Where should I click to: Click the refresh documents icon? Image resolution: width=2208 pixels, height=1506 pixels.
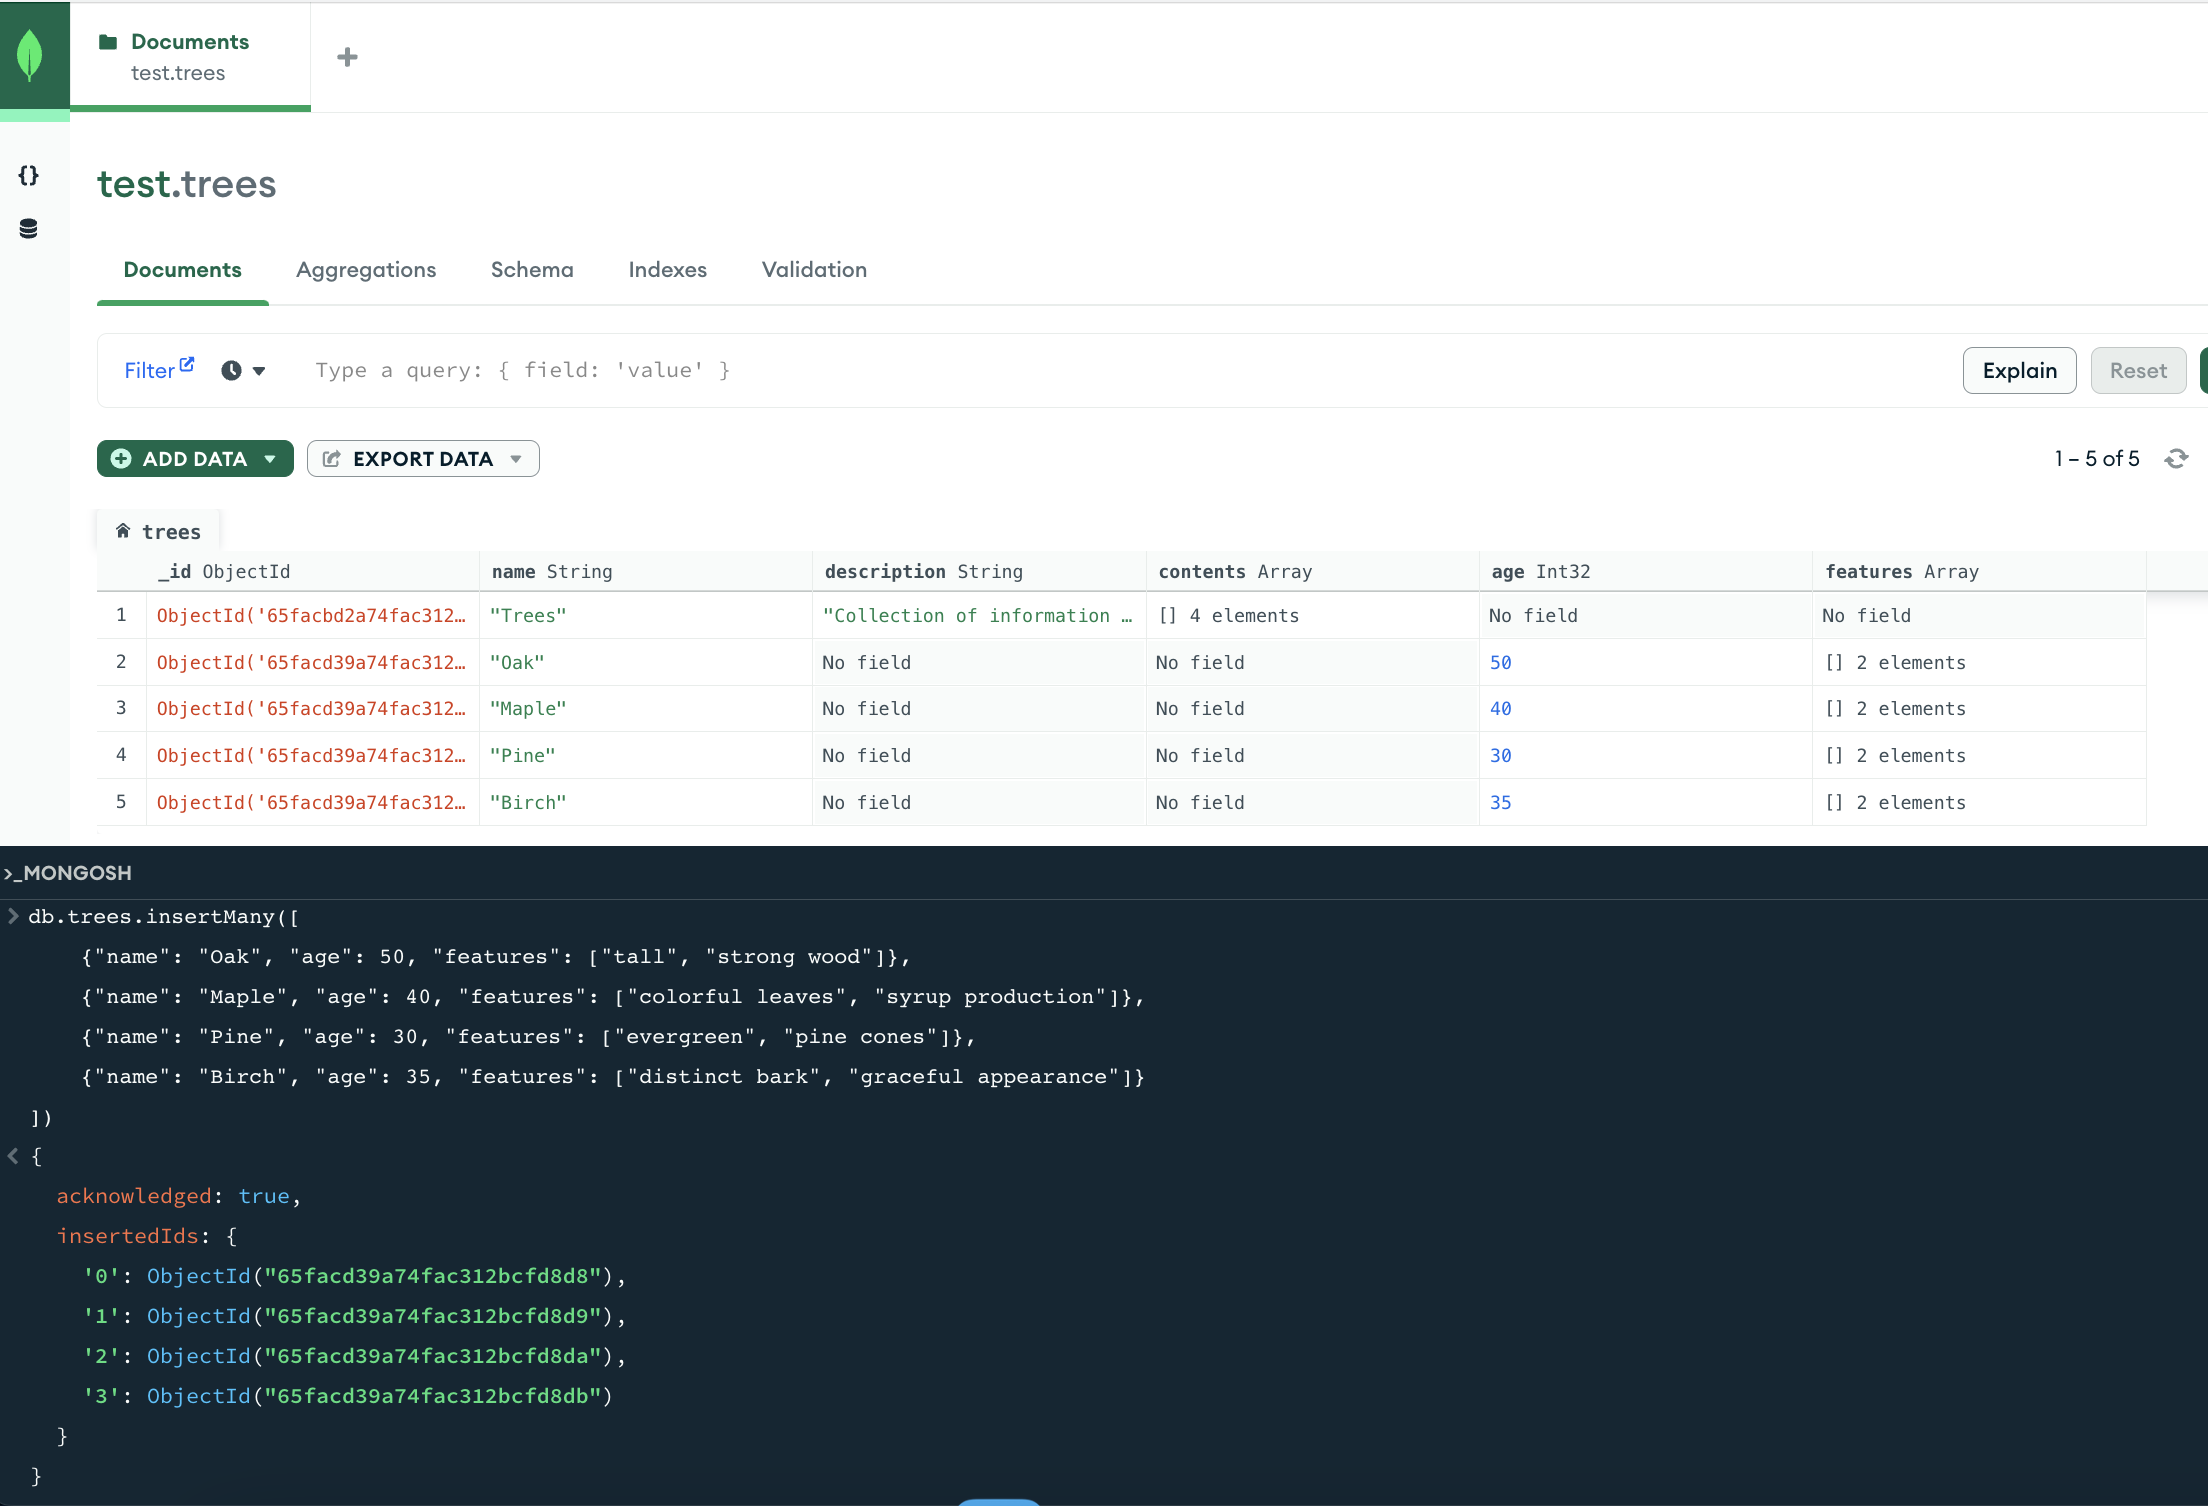[2176, 459]
